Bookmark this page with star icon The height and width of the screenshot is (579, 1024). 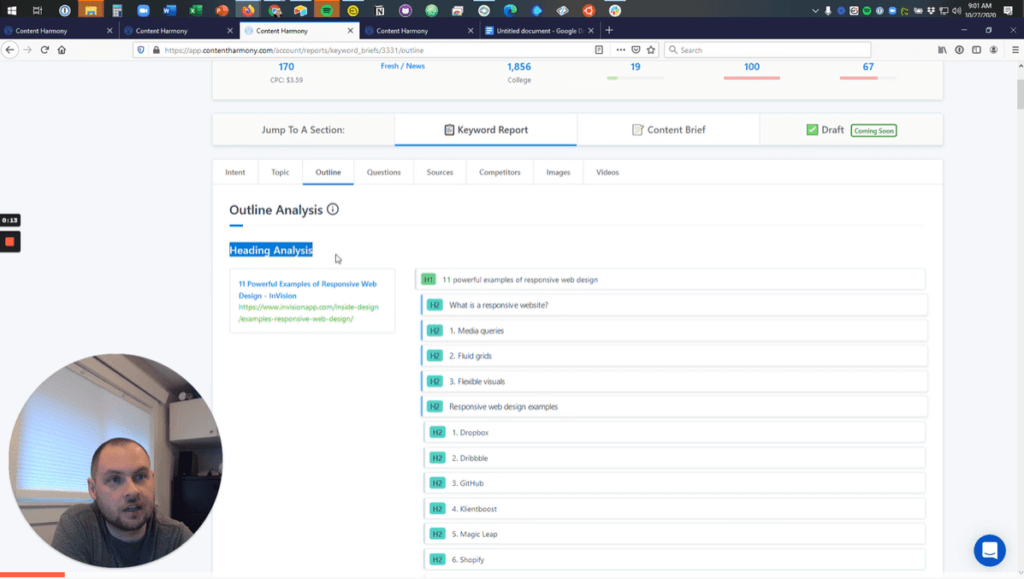(x=651, y=50)
